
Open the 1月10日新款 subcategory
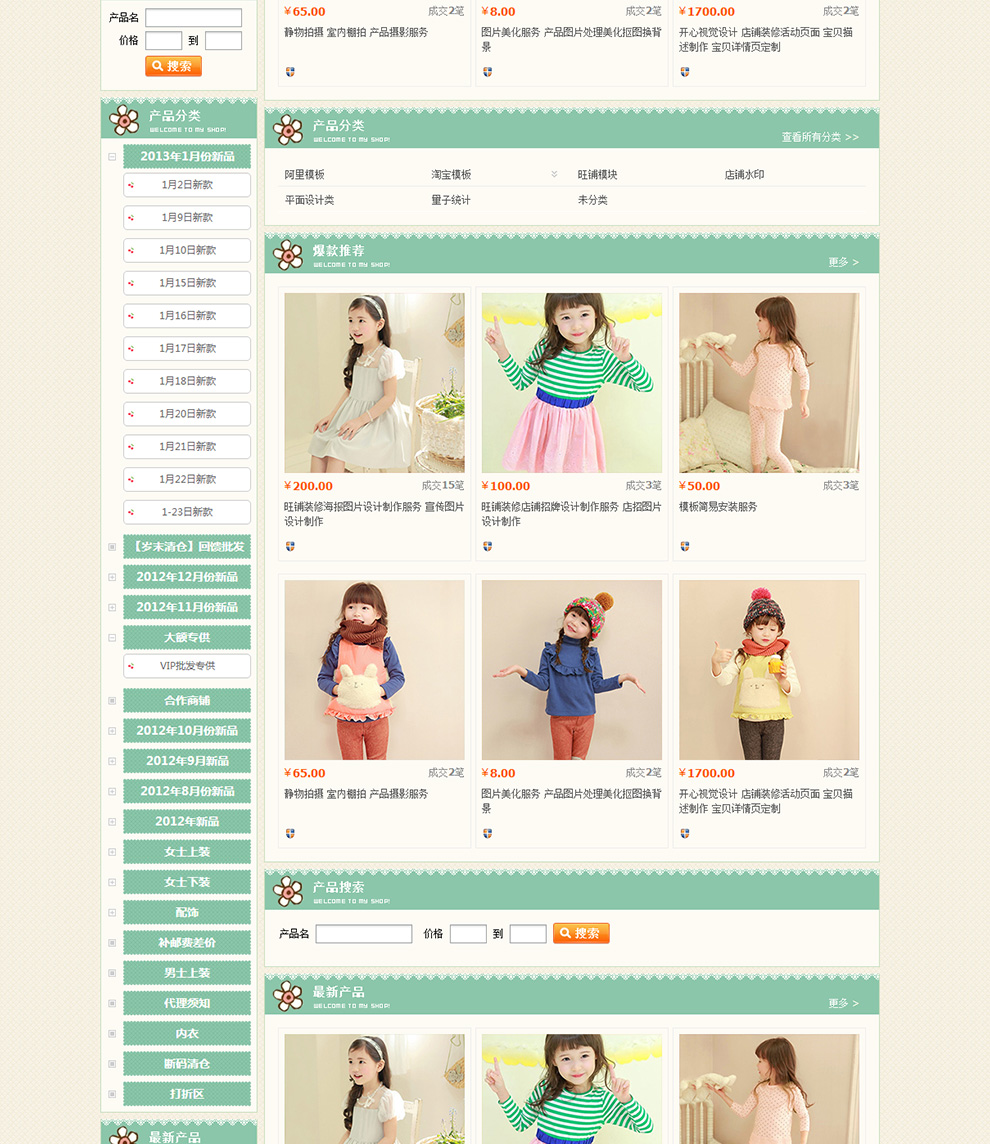[187, 251]
